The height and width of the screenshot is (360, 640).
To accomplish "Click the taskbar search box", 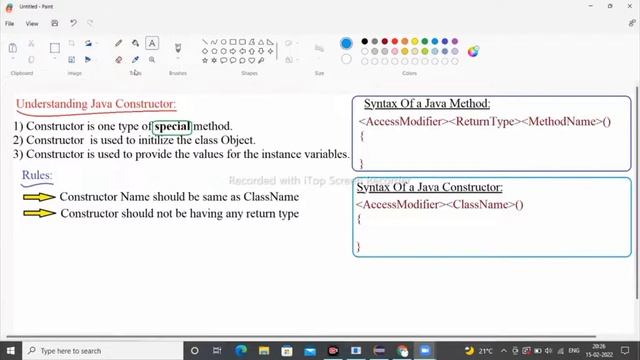I will point(102,351).
